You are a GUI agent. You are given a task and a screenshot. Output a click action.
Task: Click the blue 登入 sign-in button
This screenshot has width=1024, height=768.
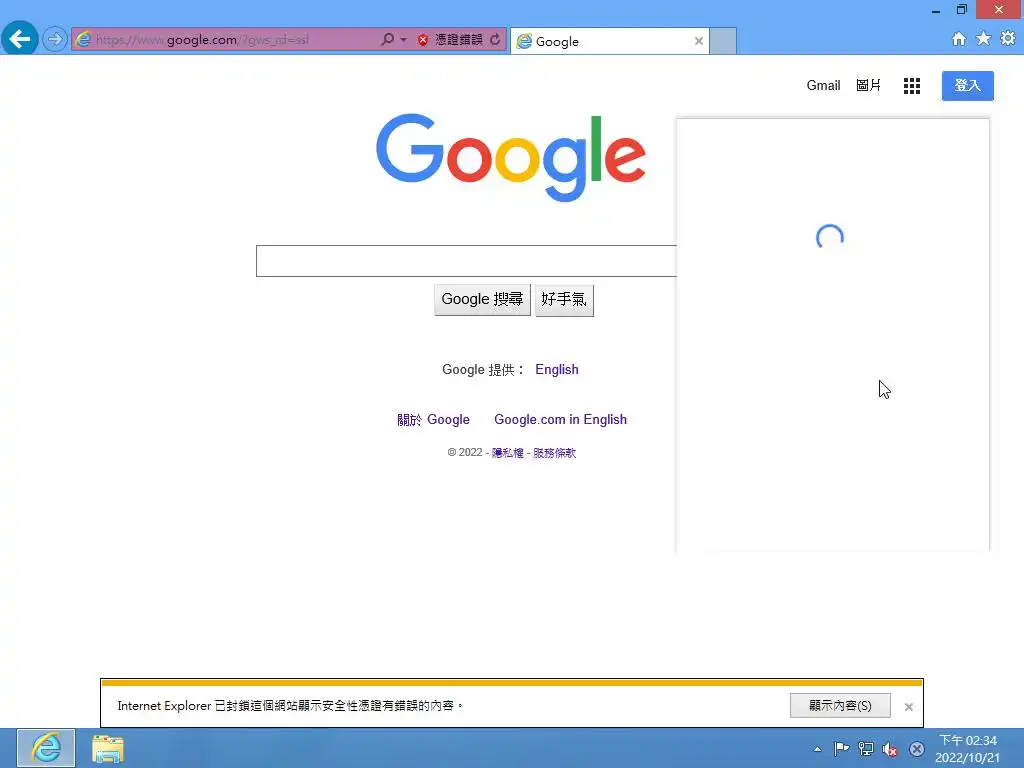pos(967,86)
